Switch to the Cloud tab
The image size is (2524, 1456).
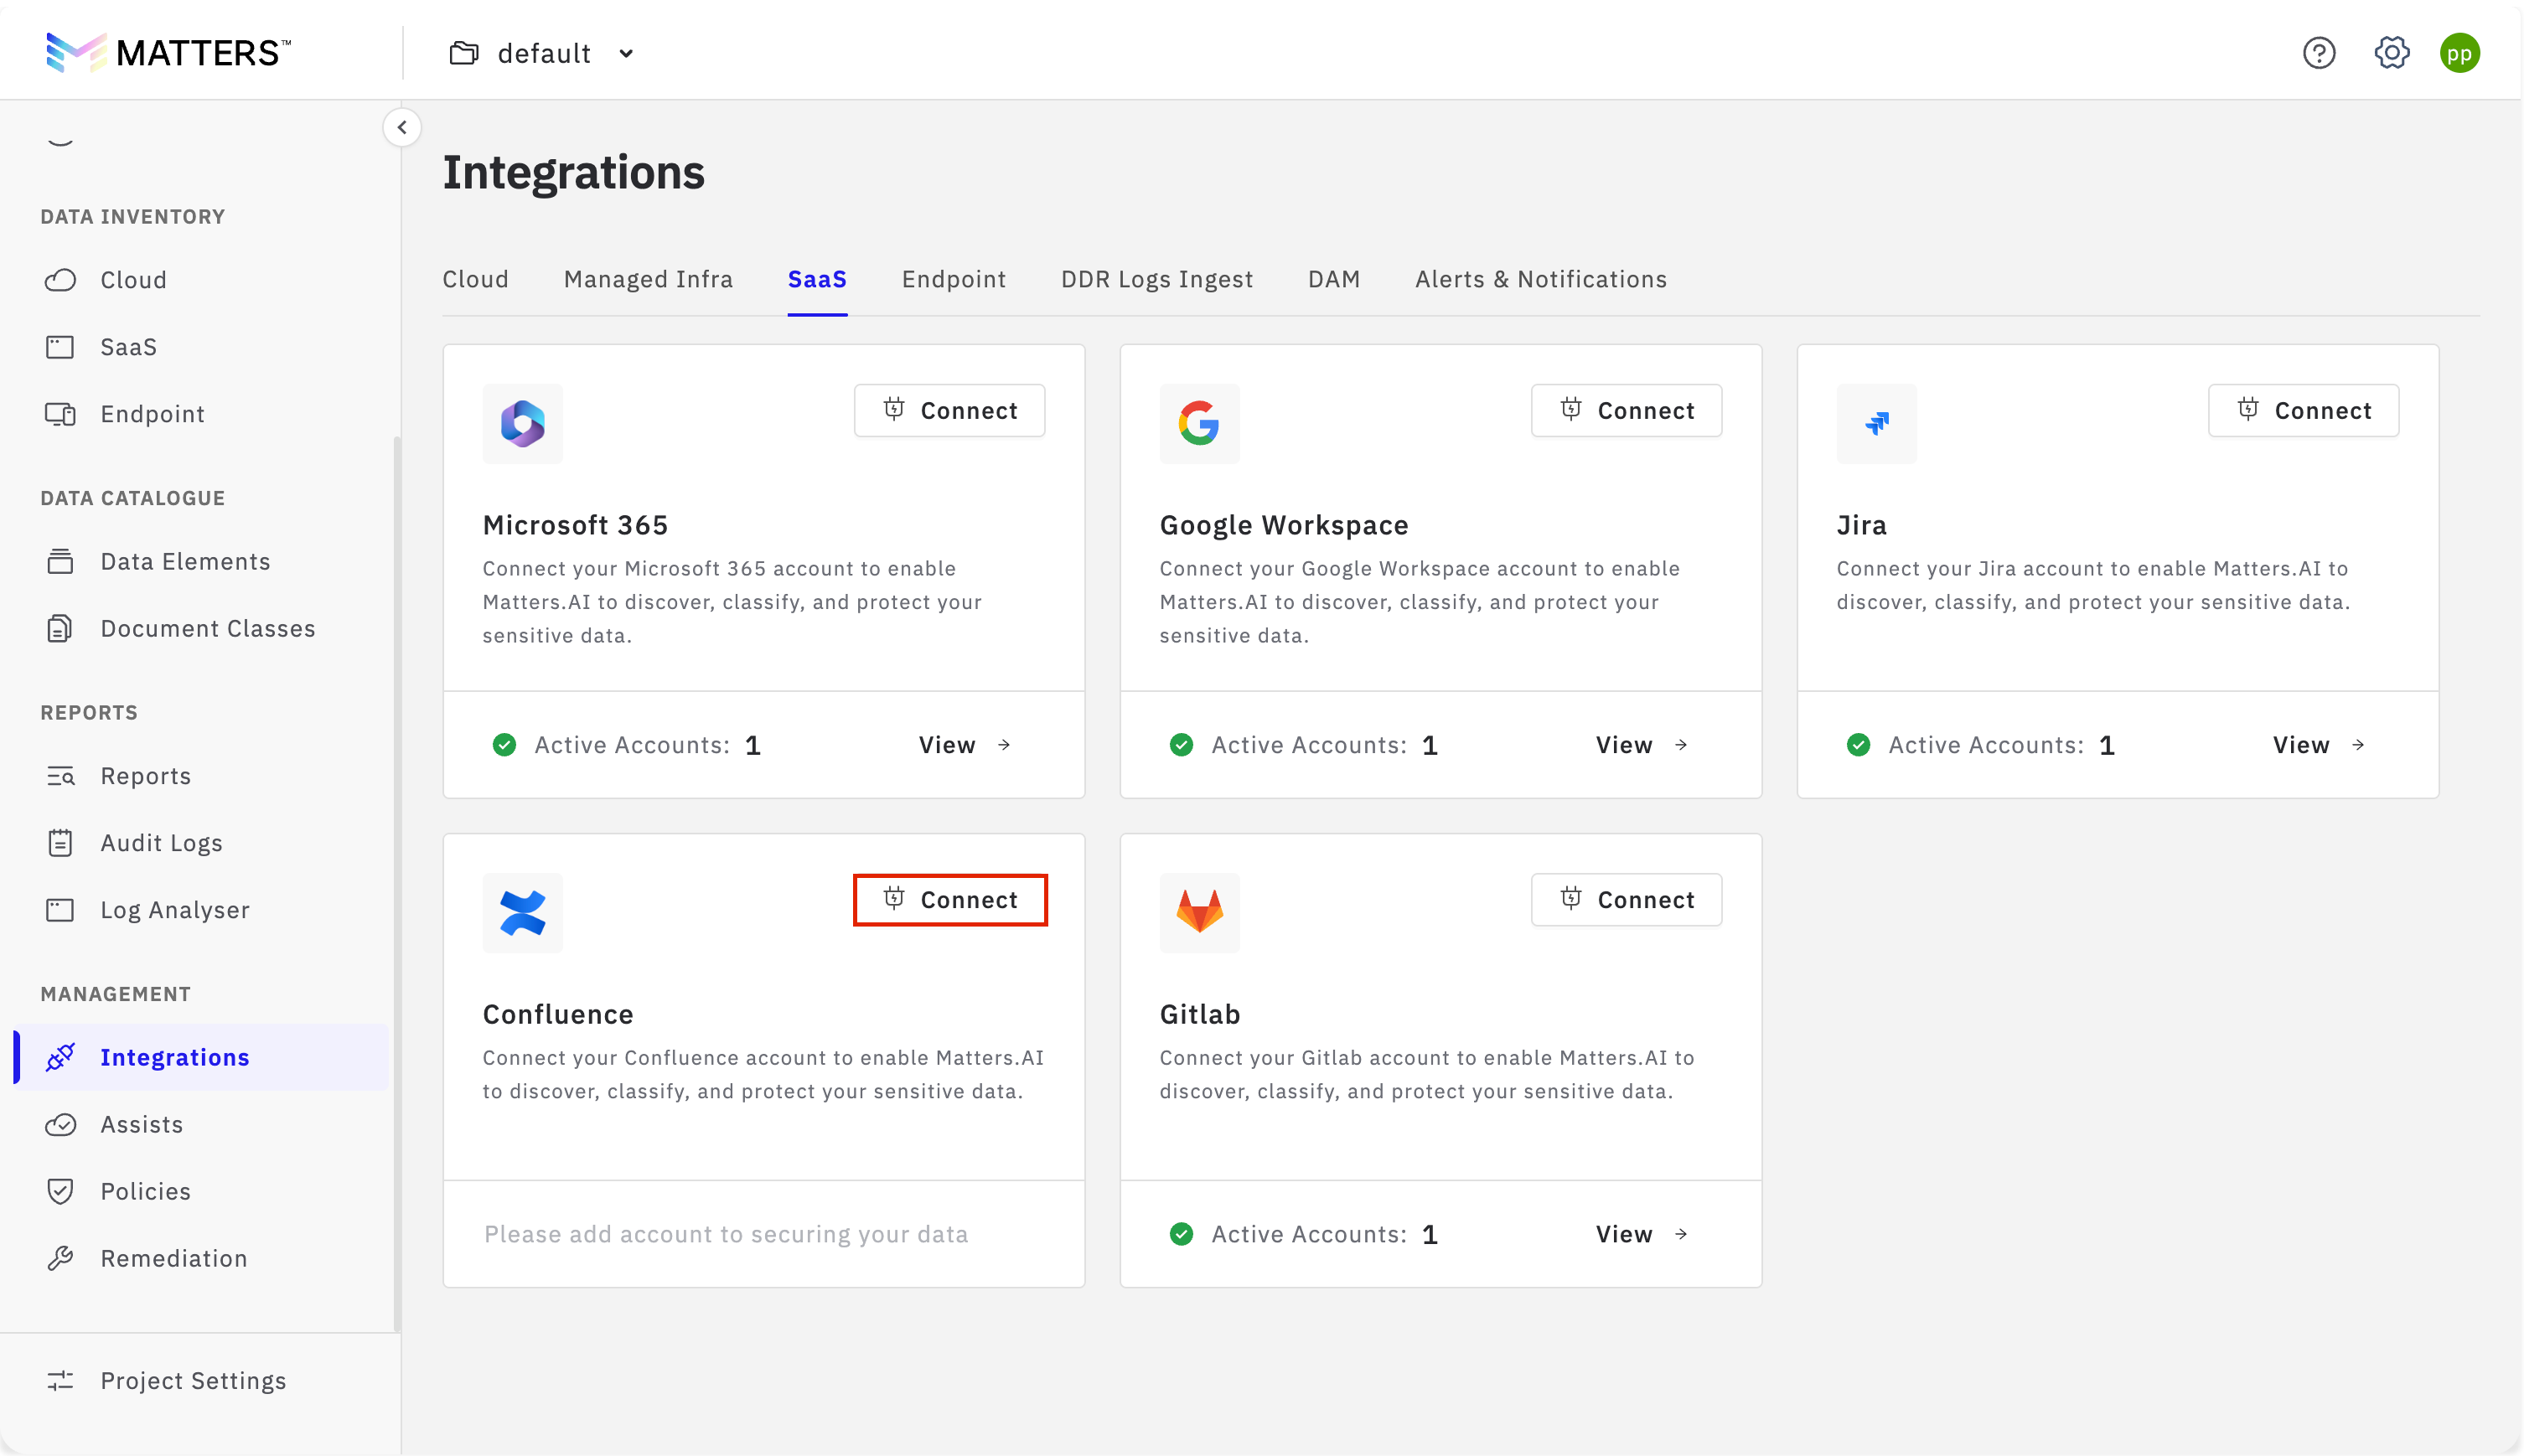[476, 279]
